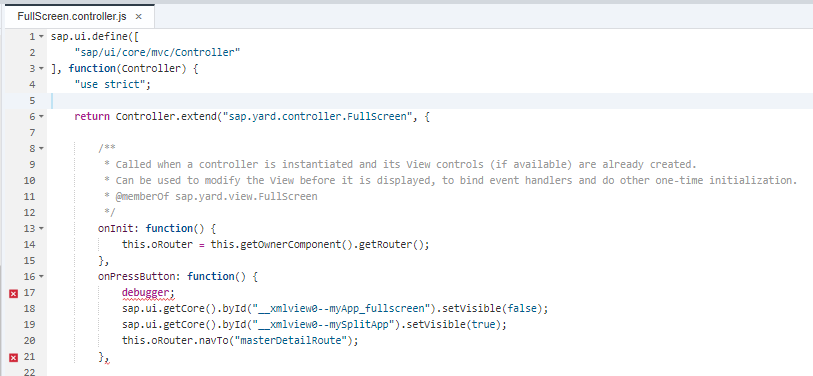Collapse the fold arrow on line 6

tap(41, 117)
